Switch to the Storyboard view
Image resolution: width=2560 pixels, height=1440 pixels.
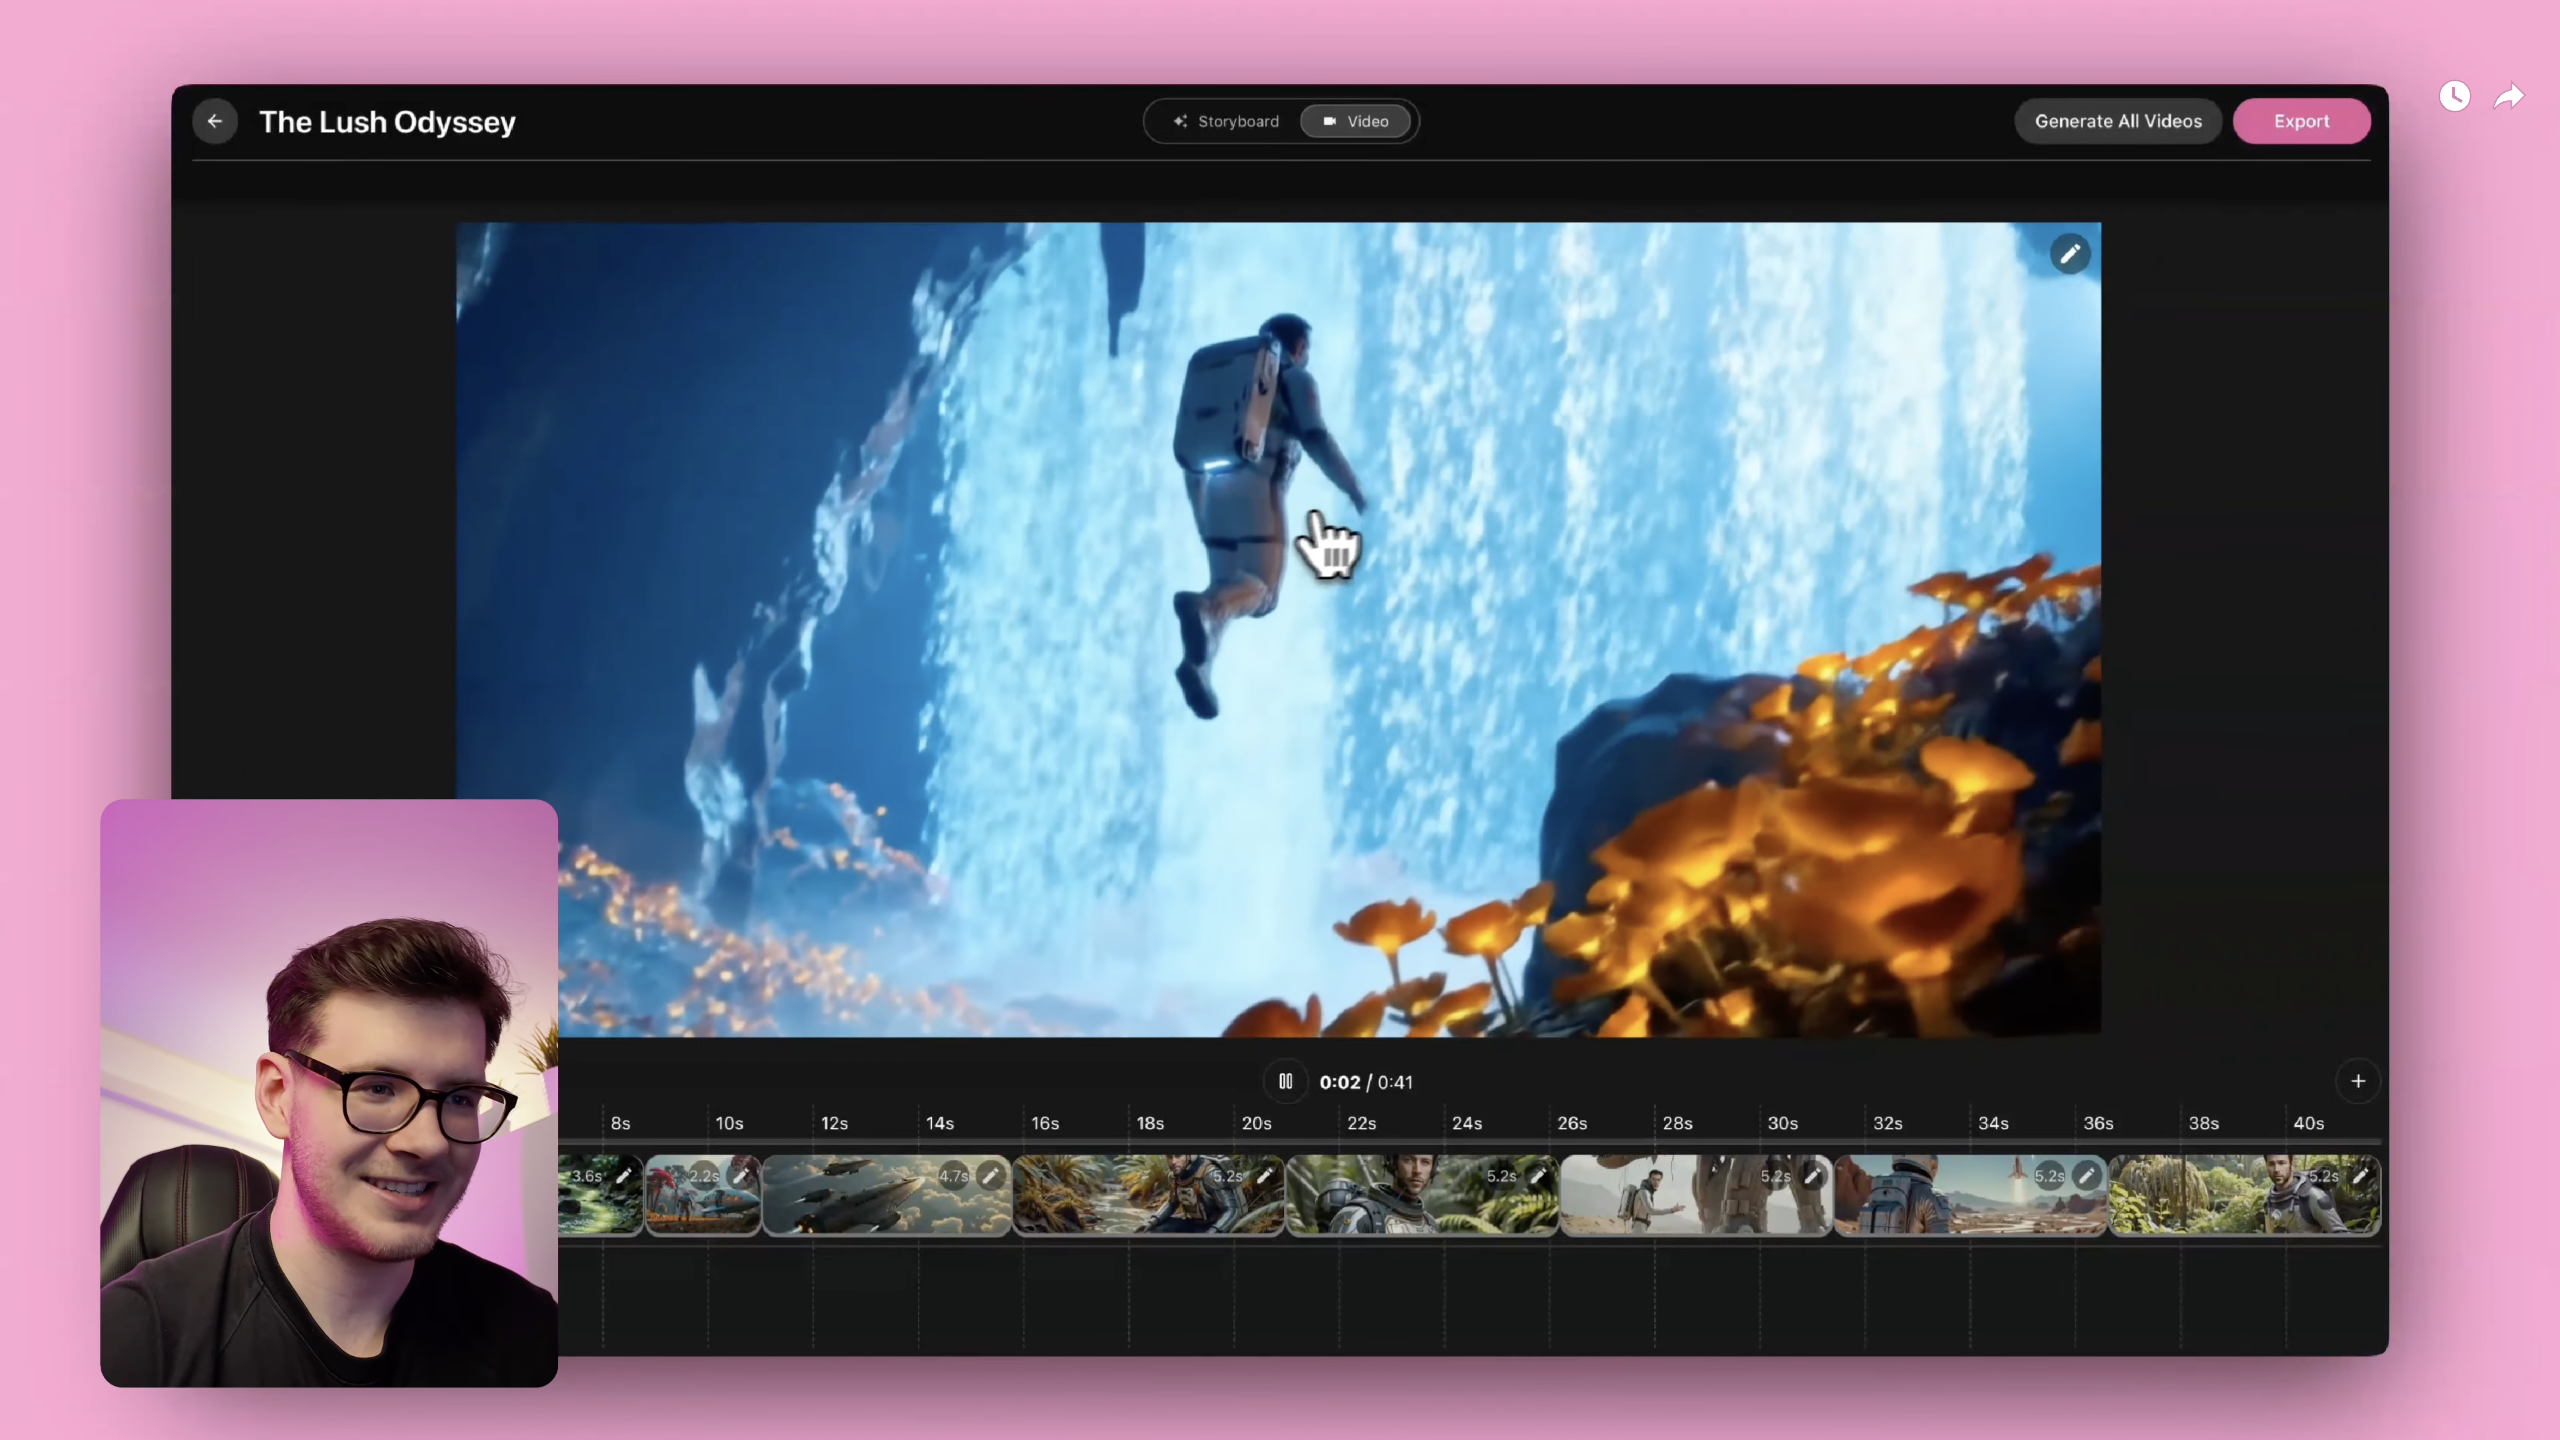click(x=1226, y=121)
